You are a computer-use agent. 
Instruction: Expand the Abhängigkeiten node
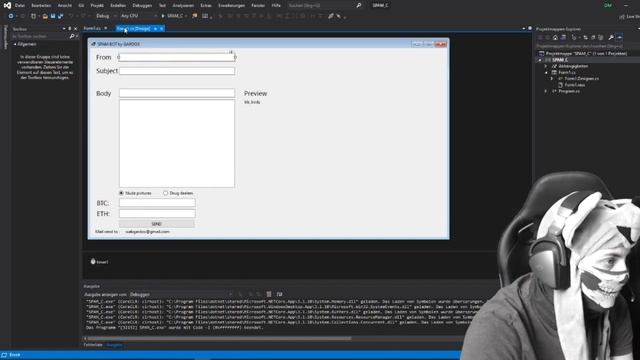[x=546, y=66]
